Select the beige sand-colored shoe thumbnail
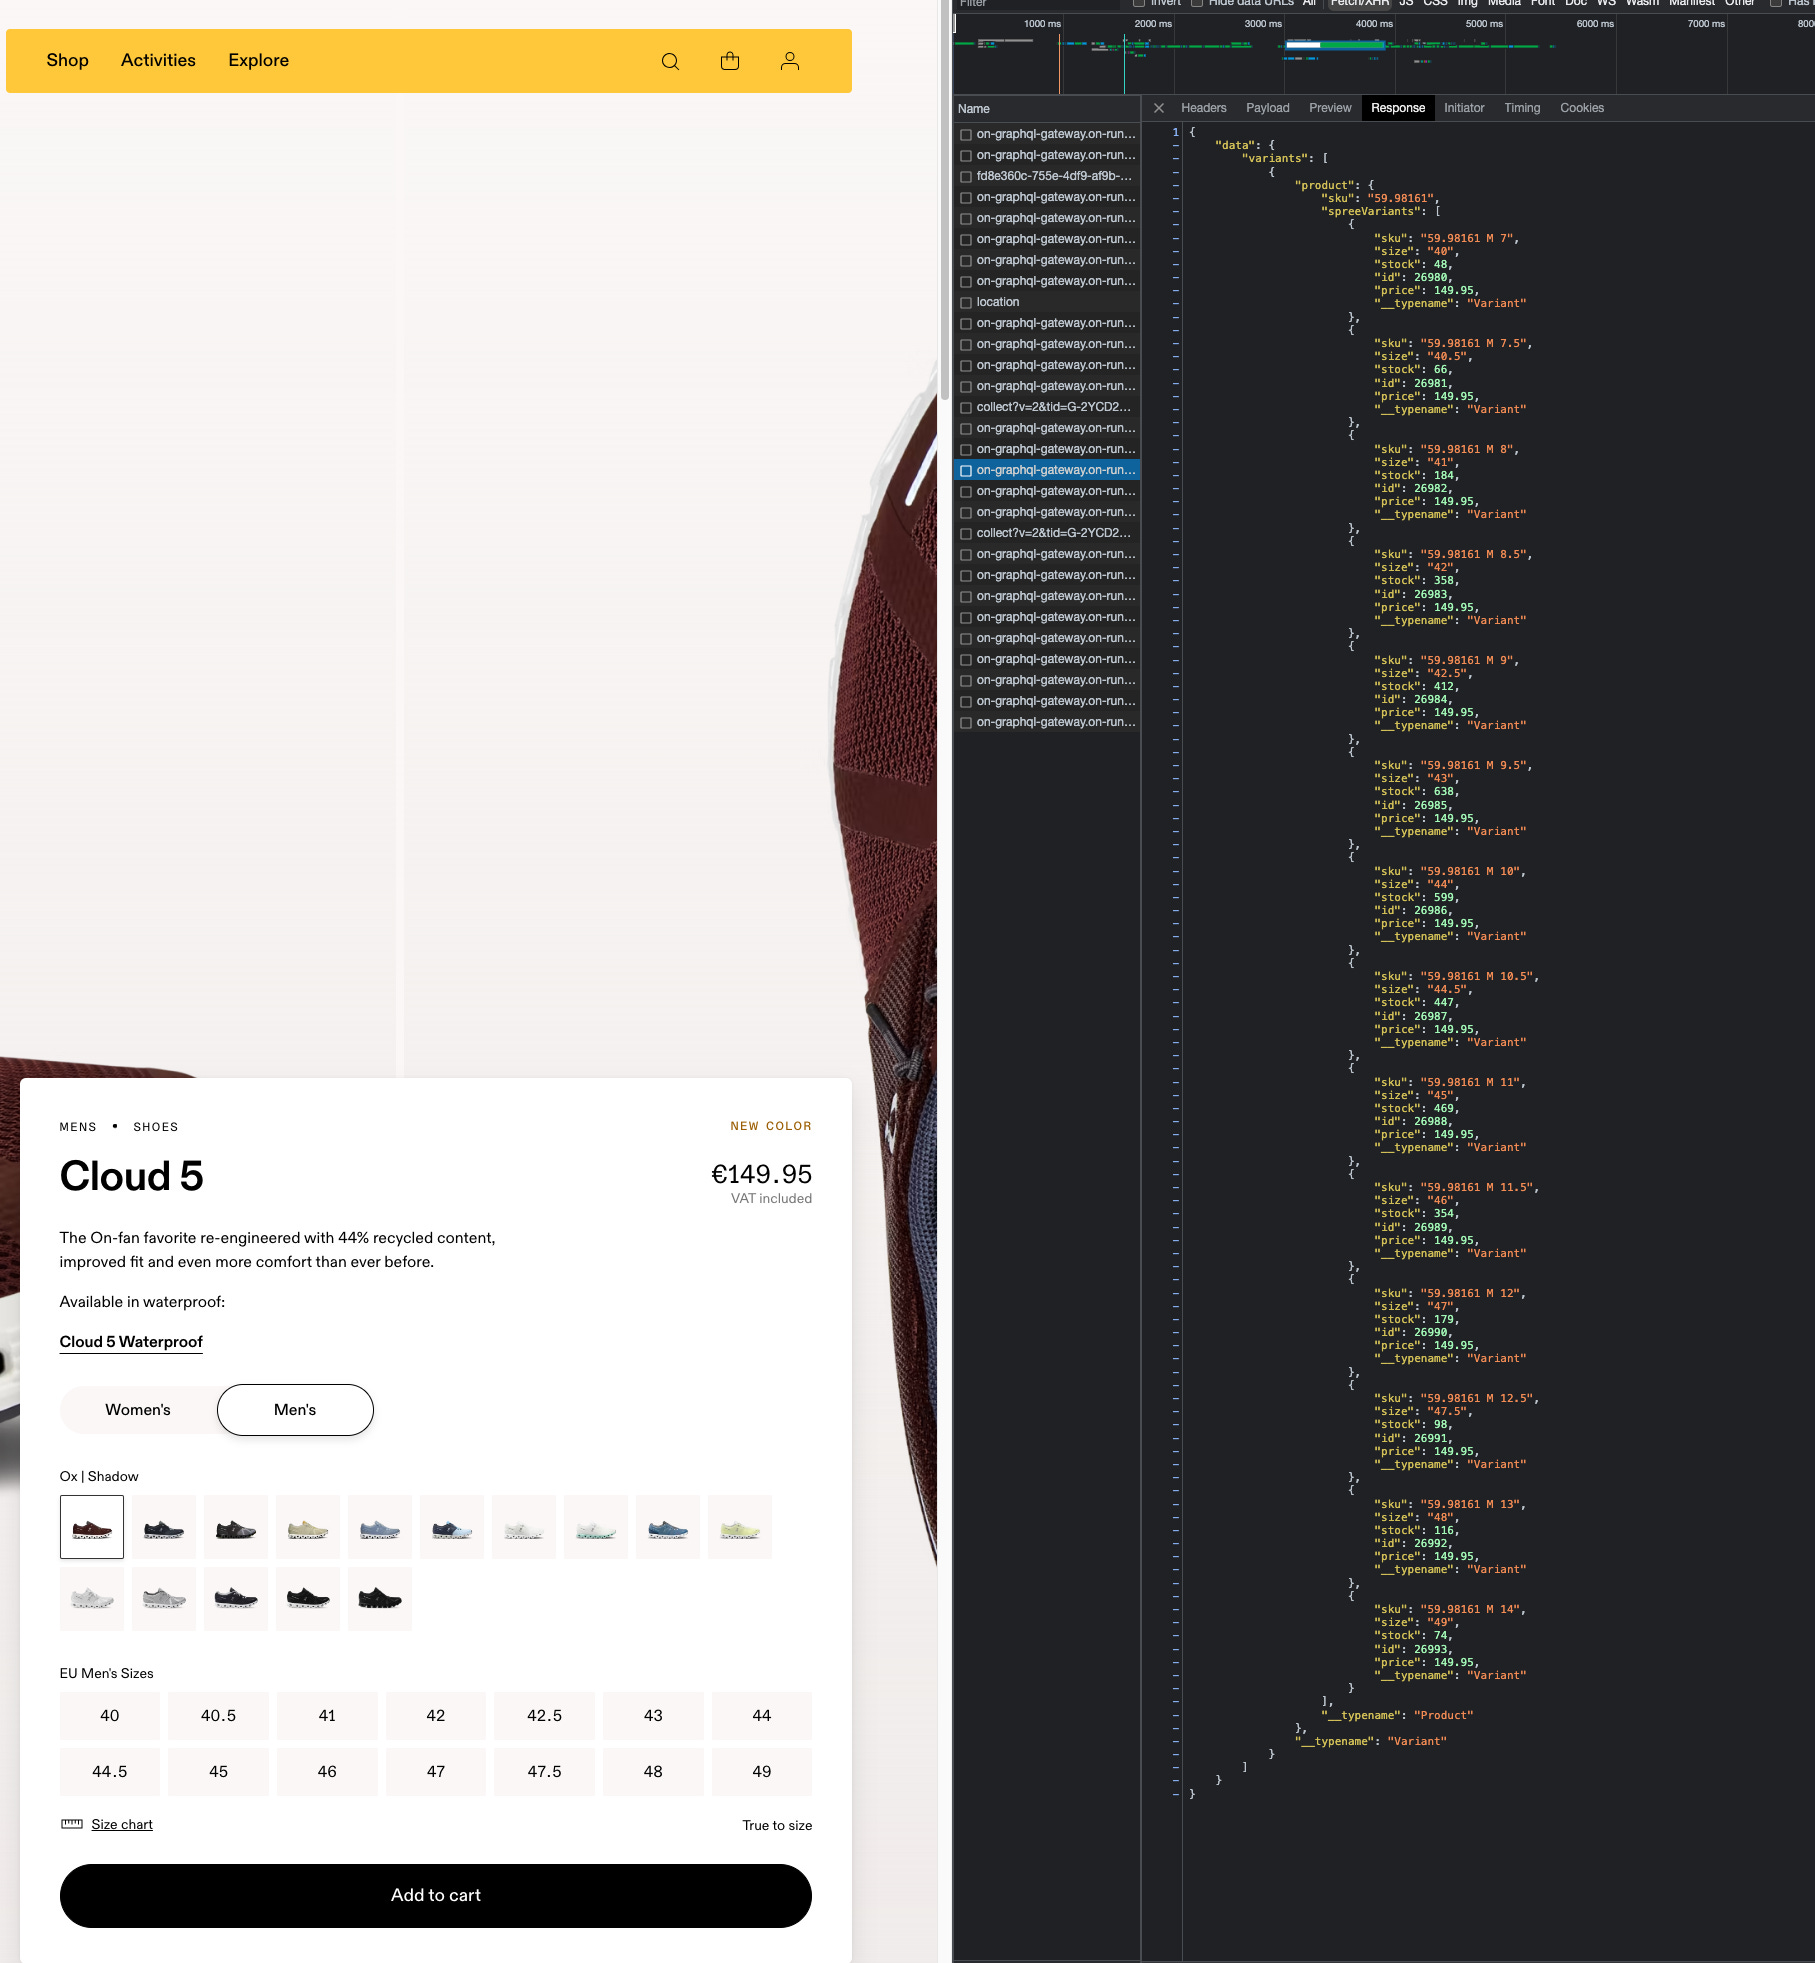The height and width of the screenshot is (1963, 1815). click(x=308, y=1527)
